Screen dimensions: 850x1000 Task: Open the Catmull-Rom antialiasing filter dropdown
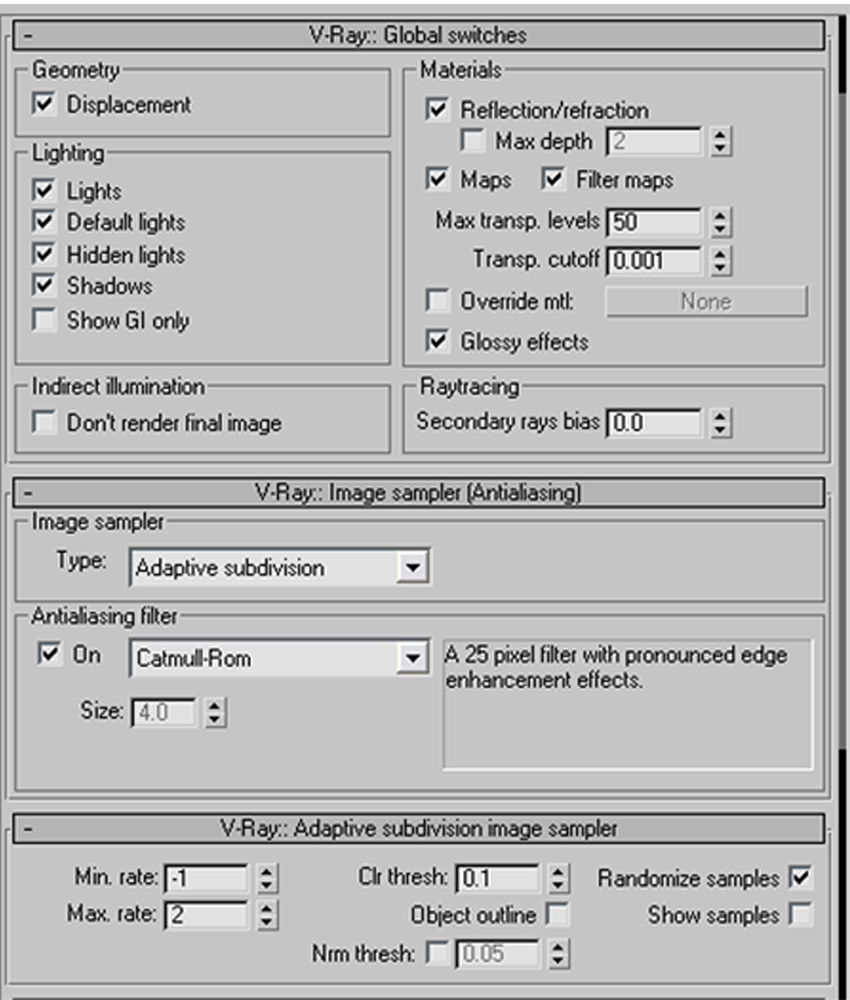pos(410,659)
